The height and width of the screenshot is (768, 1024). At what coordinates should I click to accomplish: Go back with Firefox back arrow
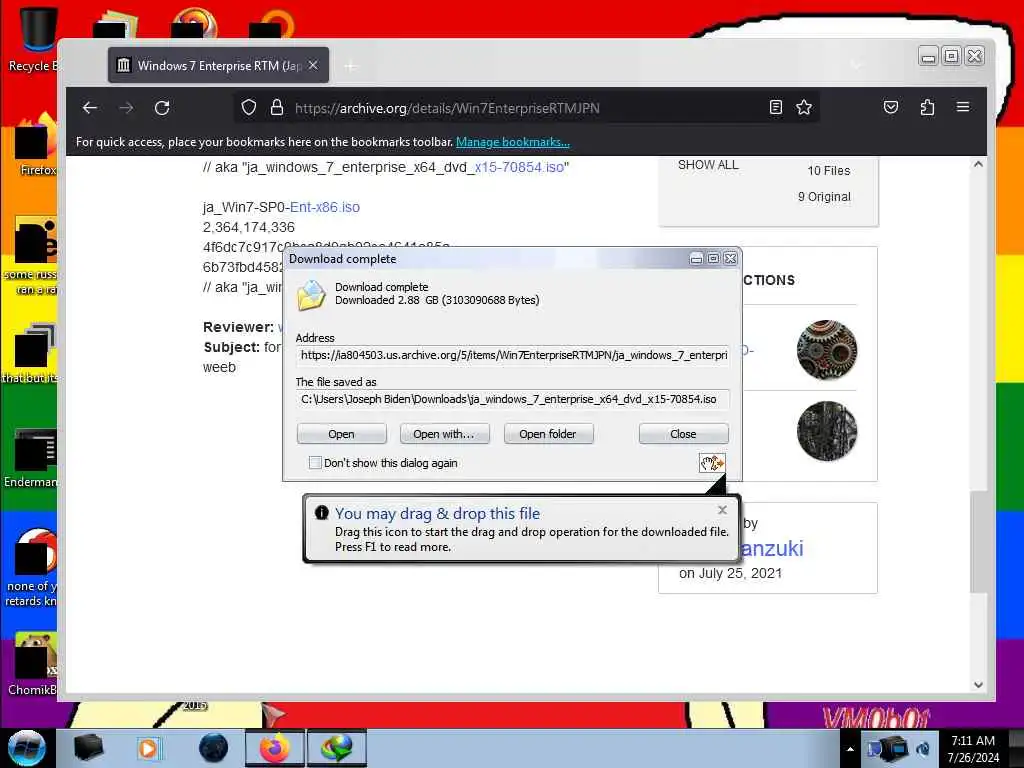pyautogui.click(x=90, y=108)
